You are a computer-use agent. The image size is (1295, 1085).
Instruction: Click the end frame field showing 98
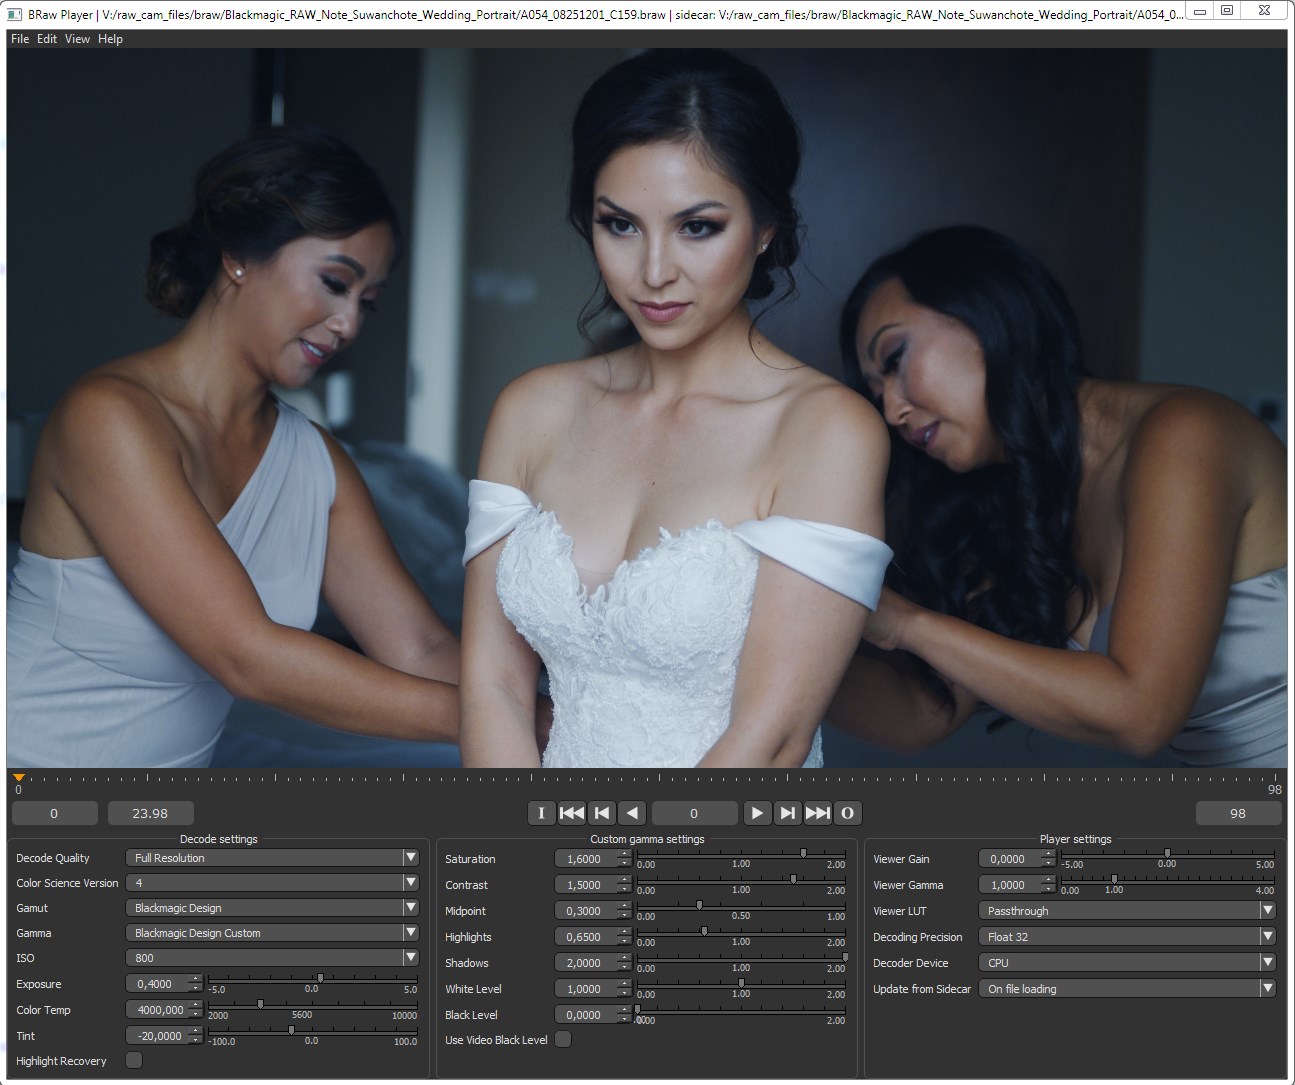coord(1238,813)
